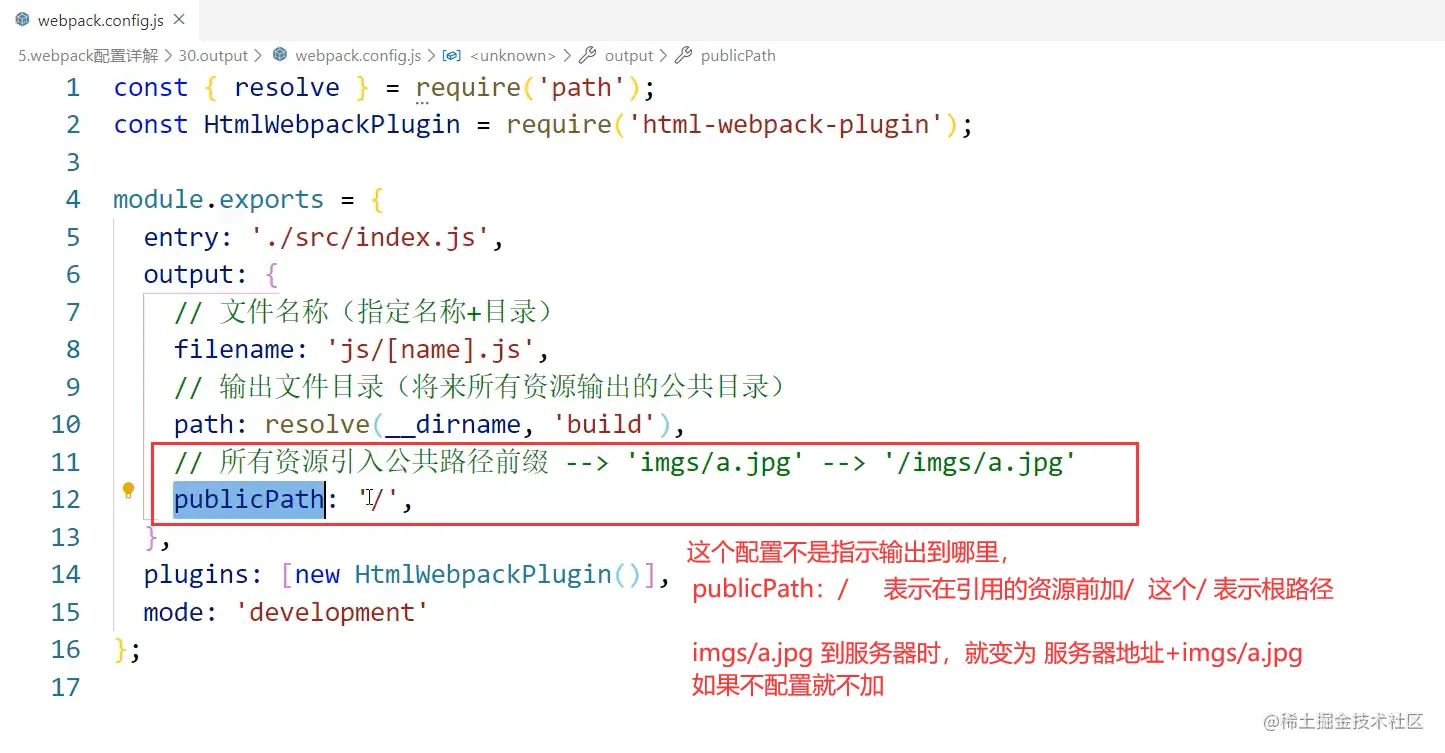Close the webpack.config.js tab
Screen dimensions: 1445x753
(179, 20)
